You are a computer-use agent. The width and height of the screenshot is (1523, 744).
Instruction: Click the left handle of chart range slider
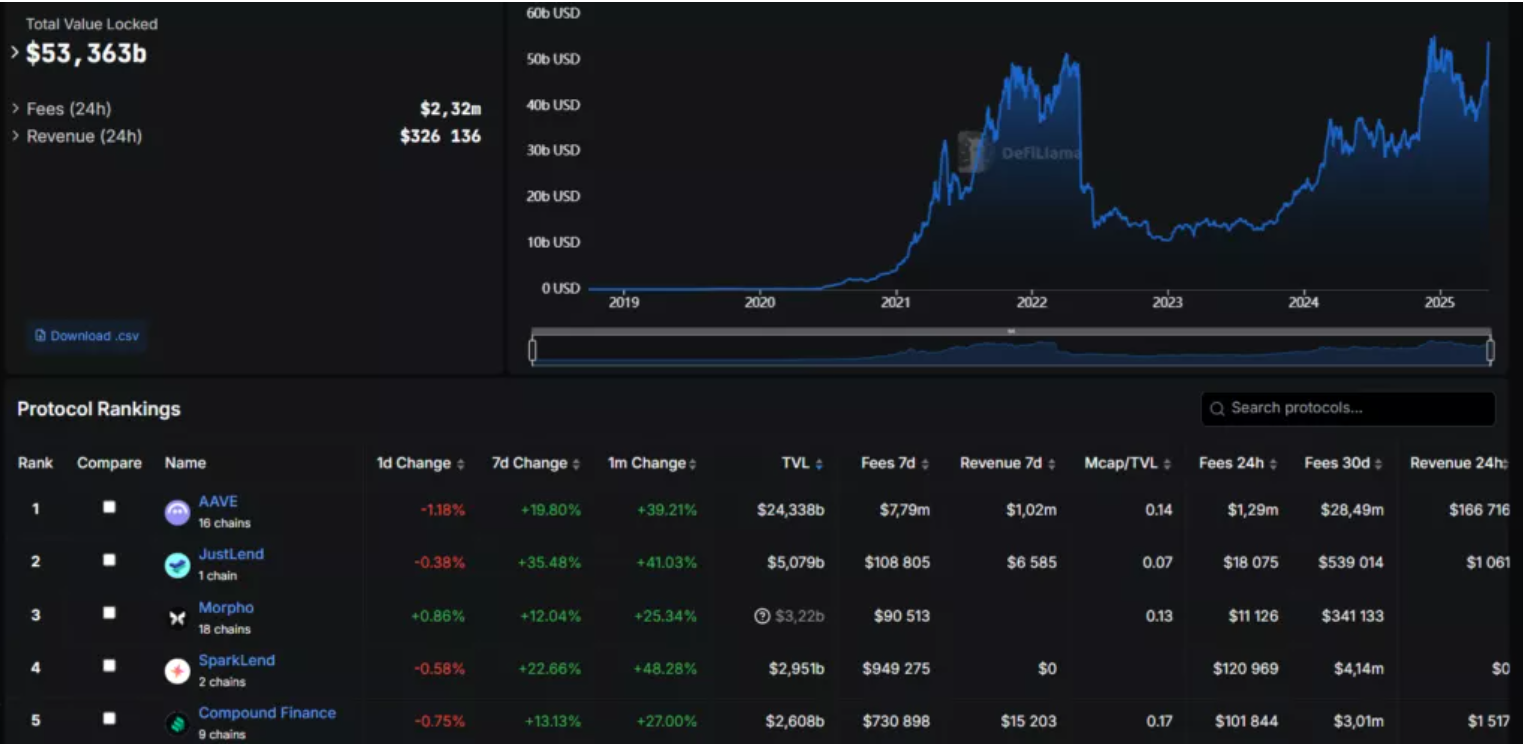coord(532,350)
